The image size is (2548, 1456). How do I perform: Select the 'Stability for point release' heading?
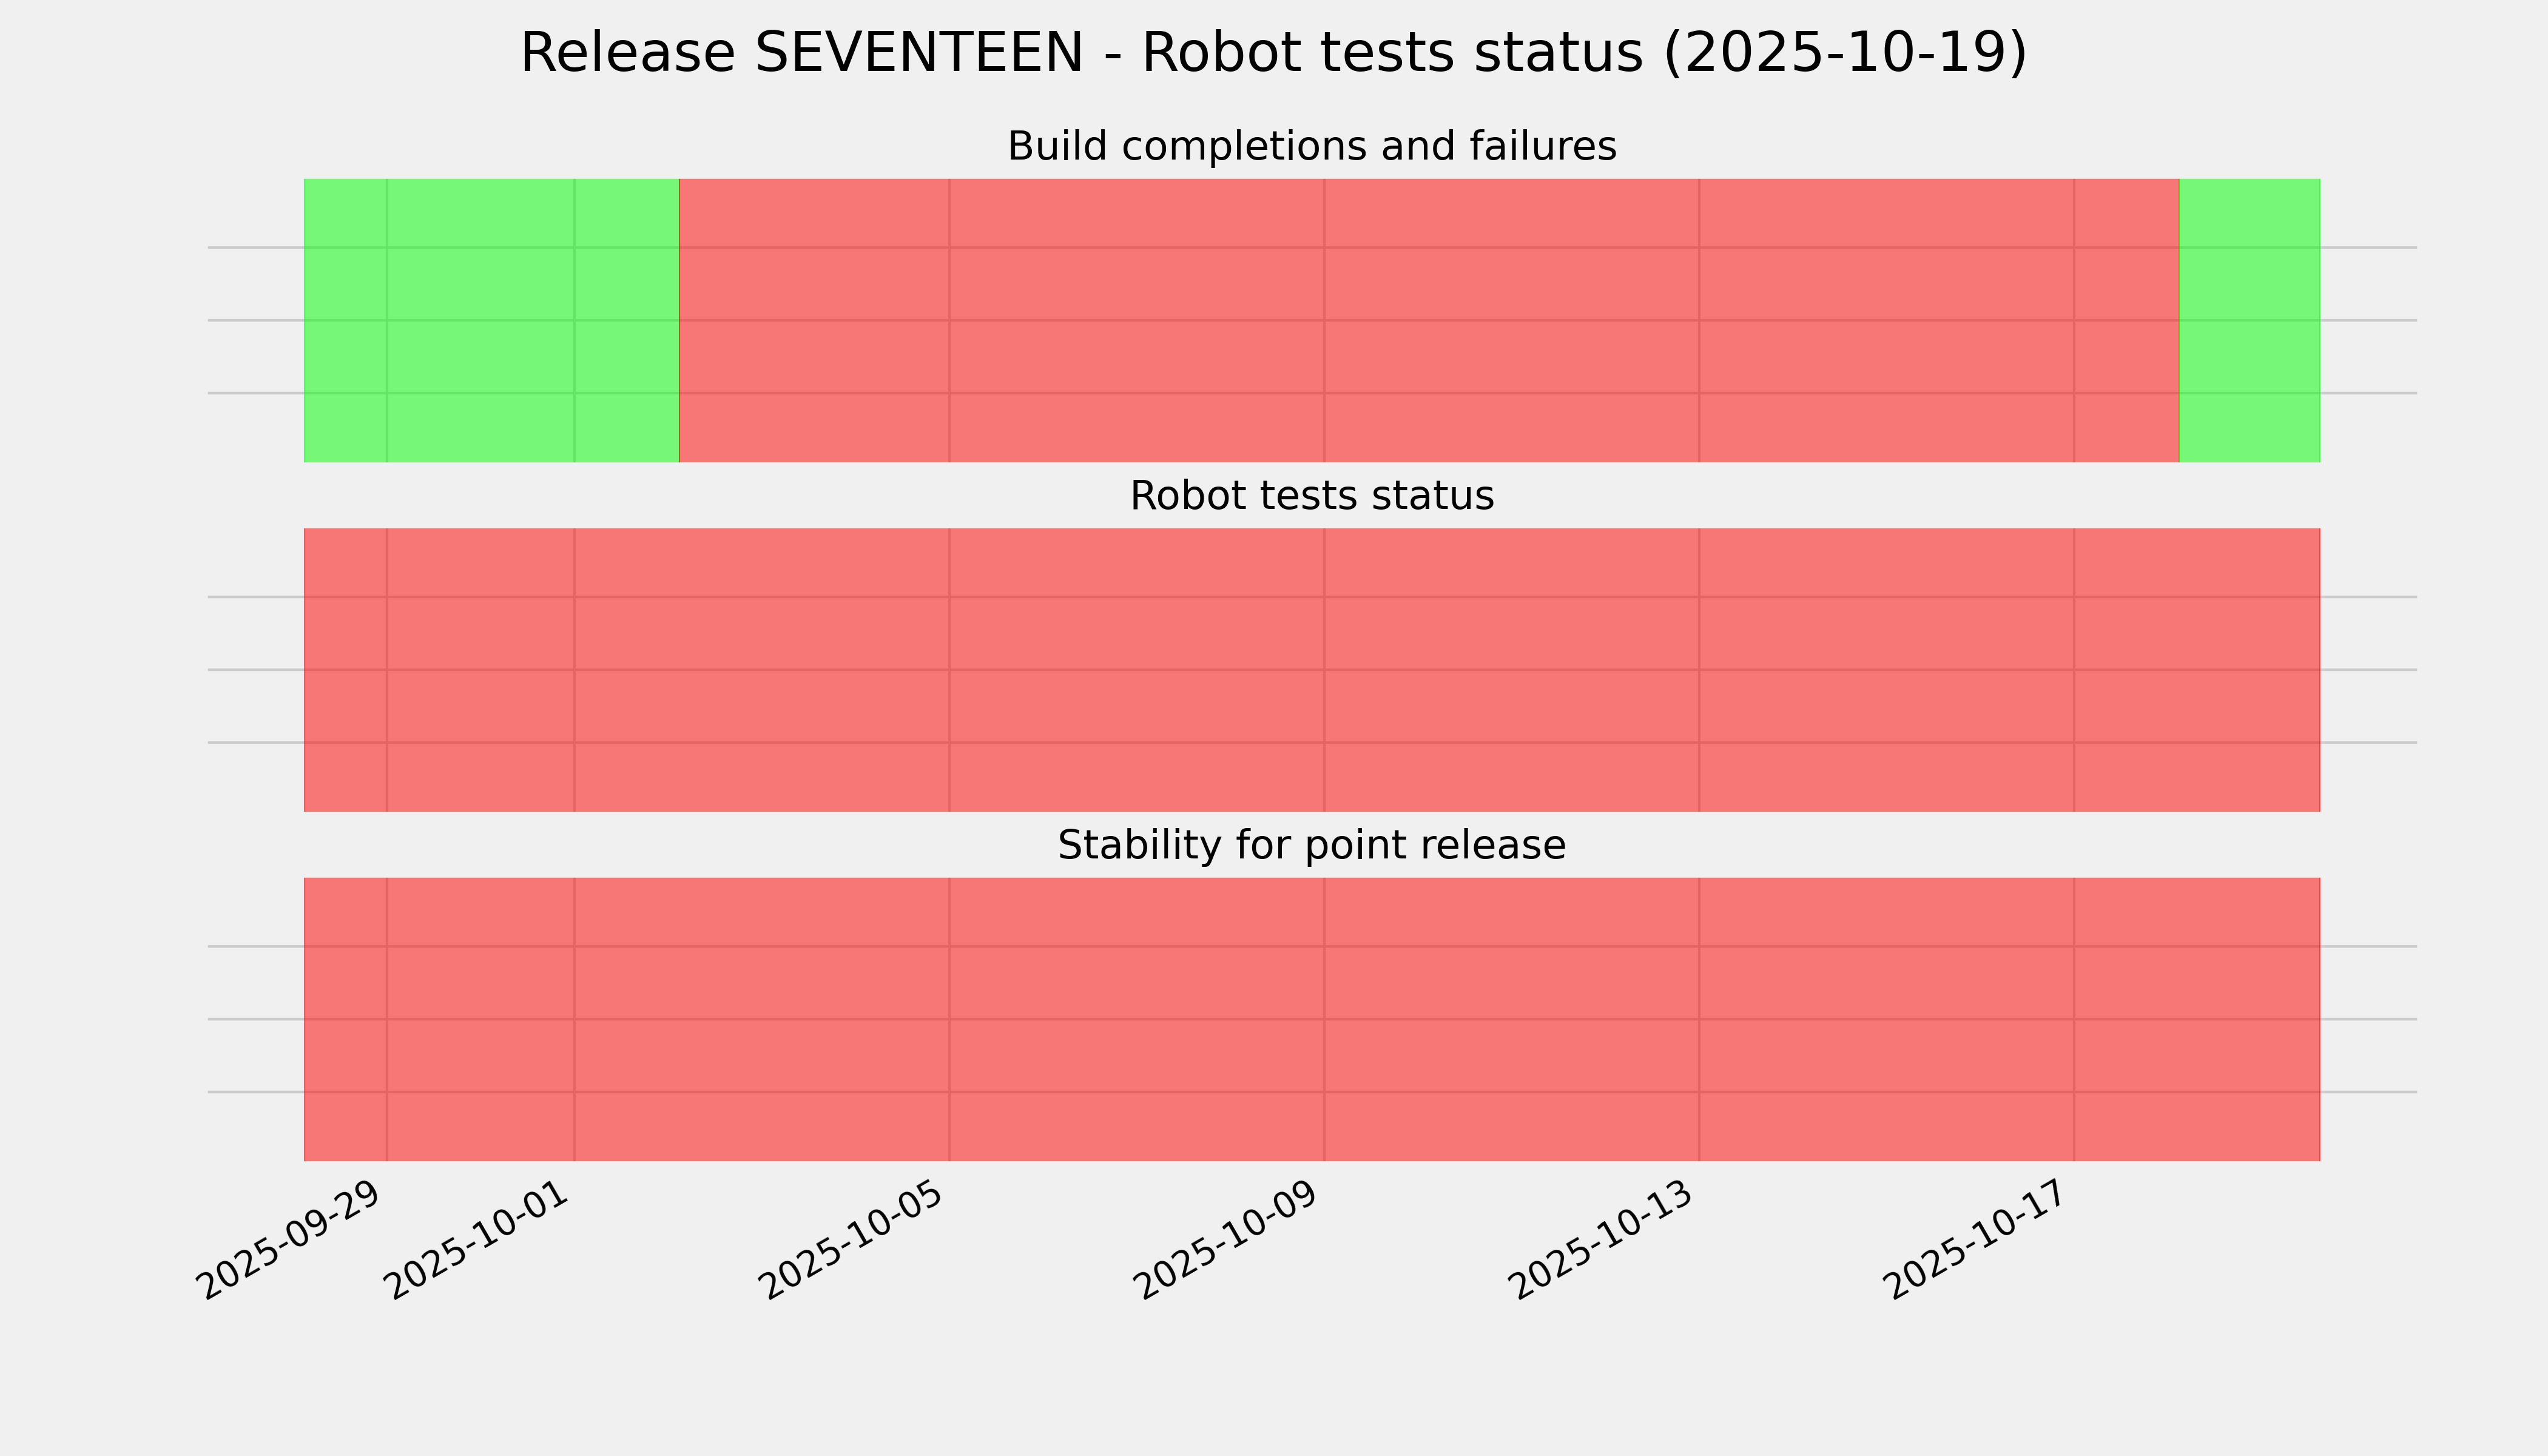click(x=1311, y=846)
